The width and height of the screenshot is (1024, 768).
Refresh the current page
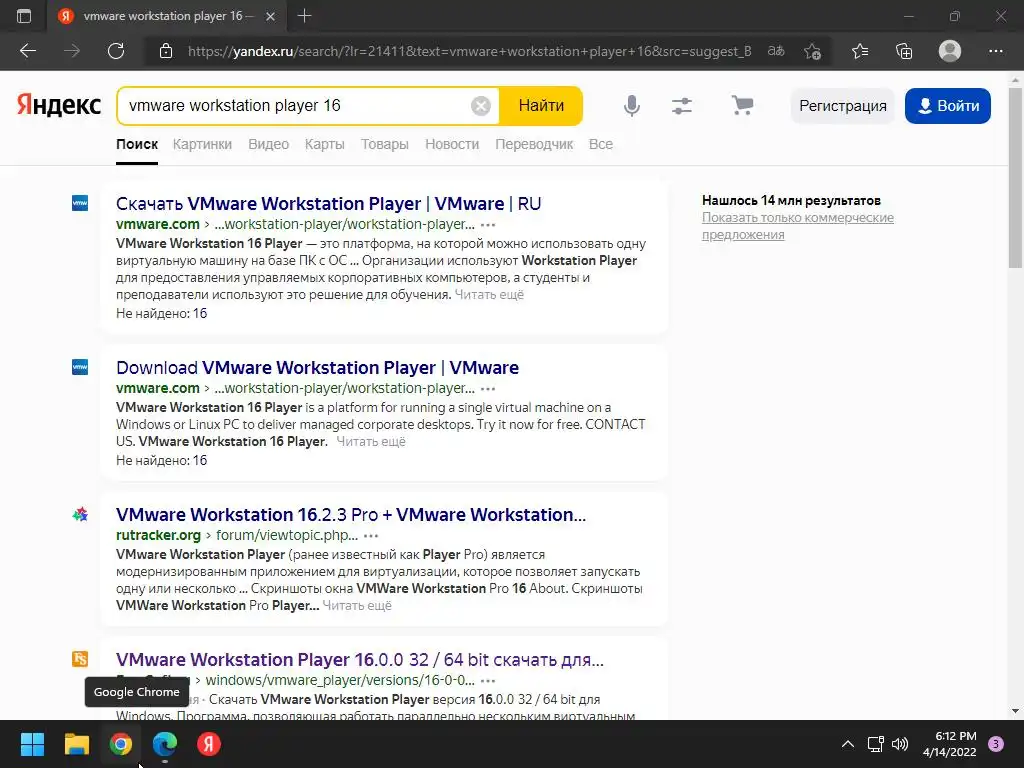[116, 51]
